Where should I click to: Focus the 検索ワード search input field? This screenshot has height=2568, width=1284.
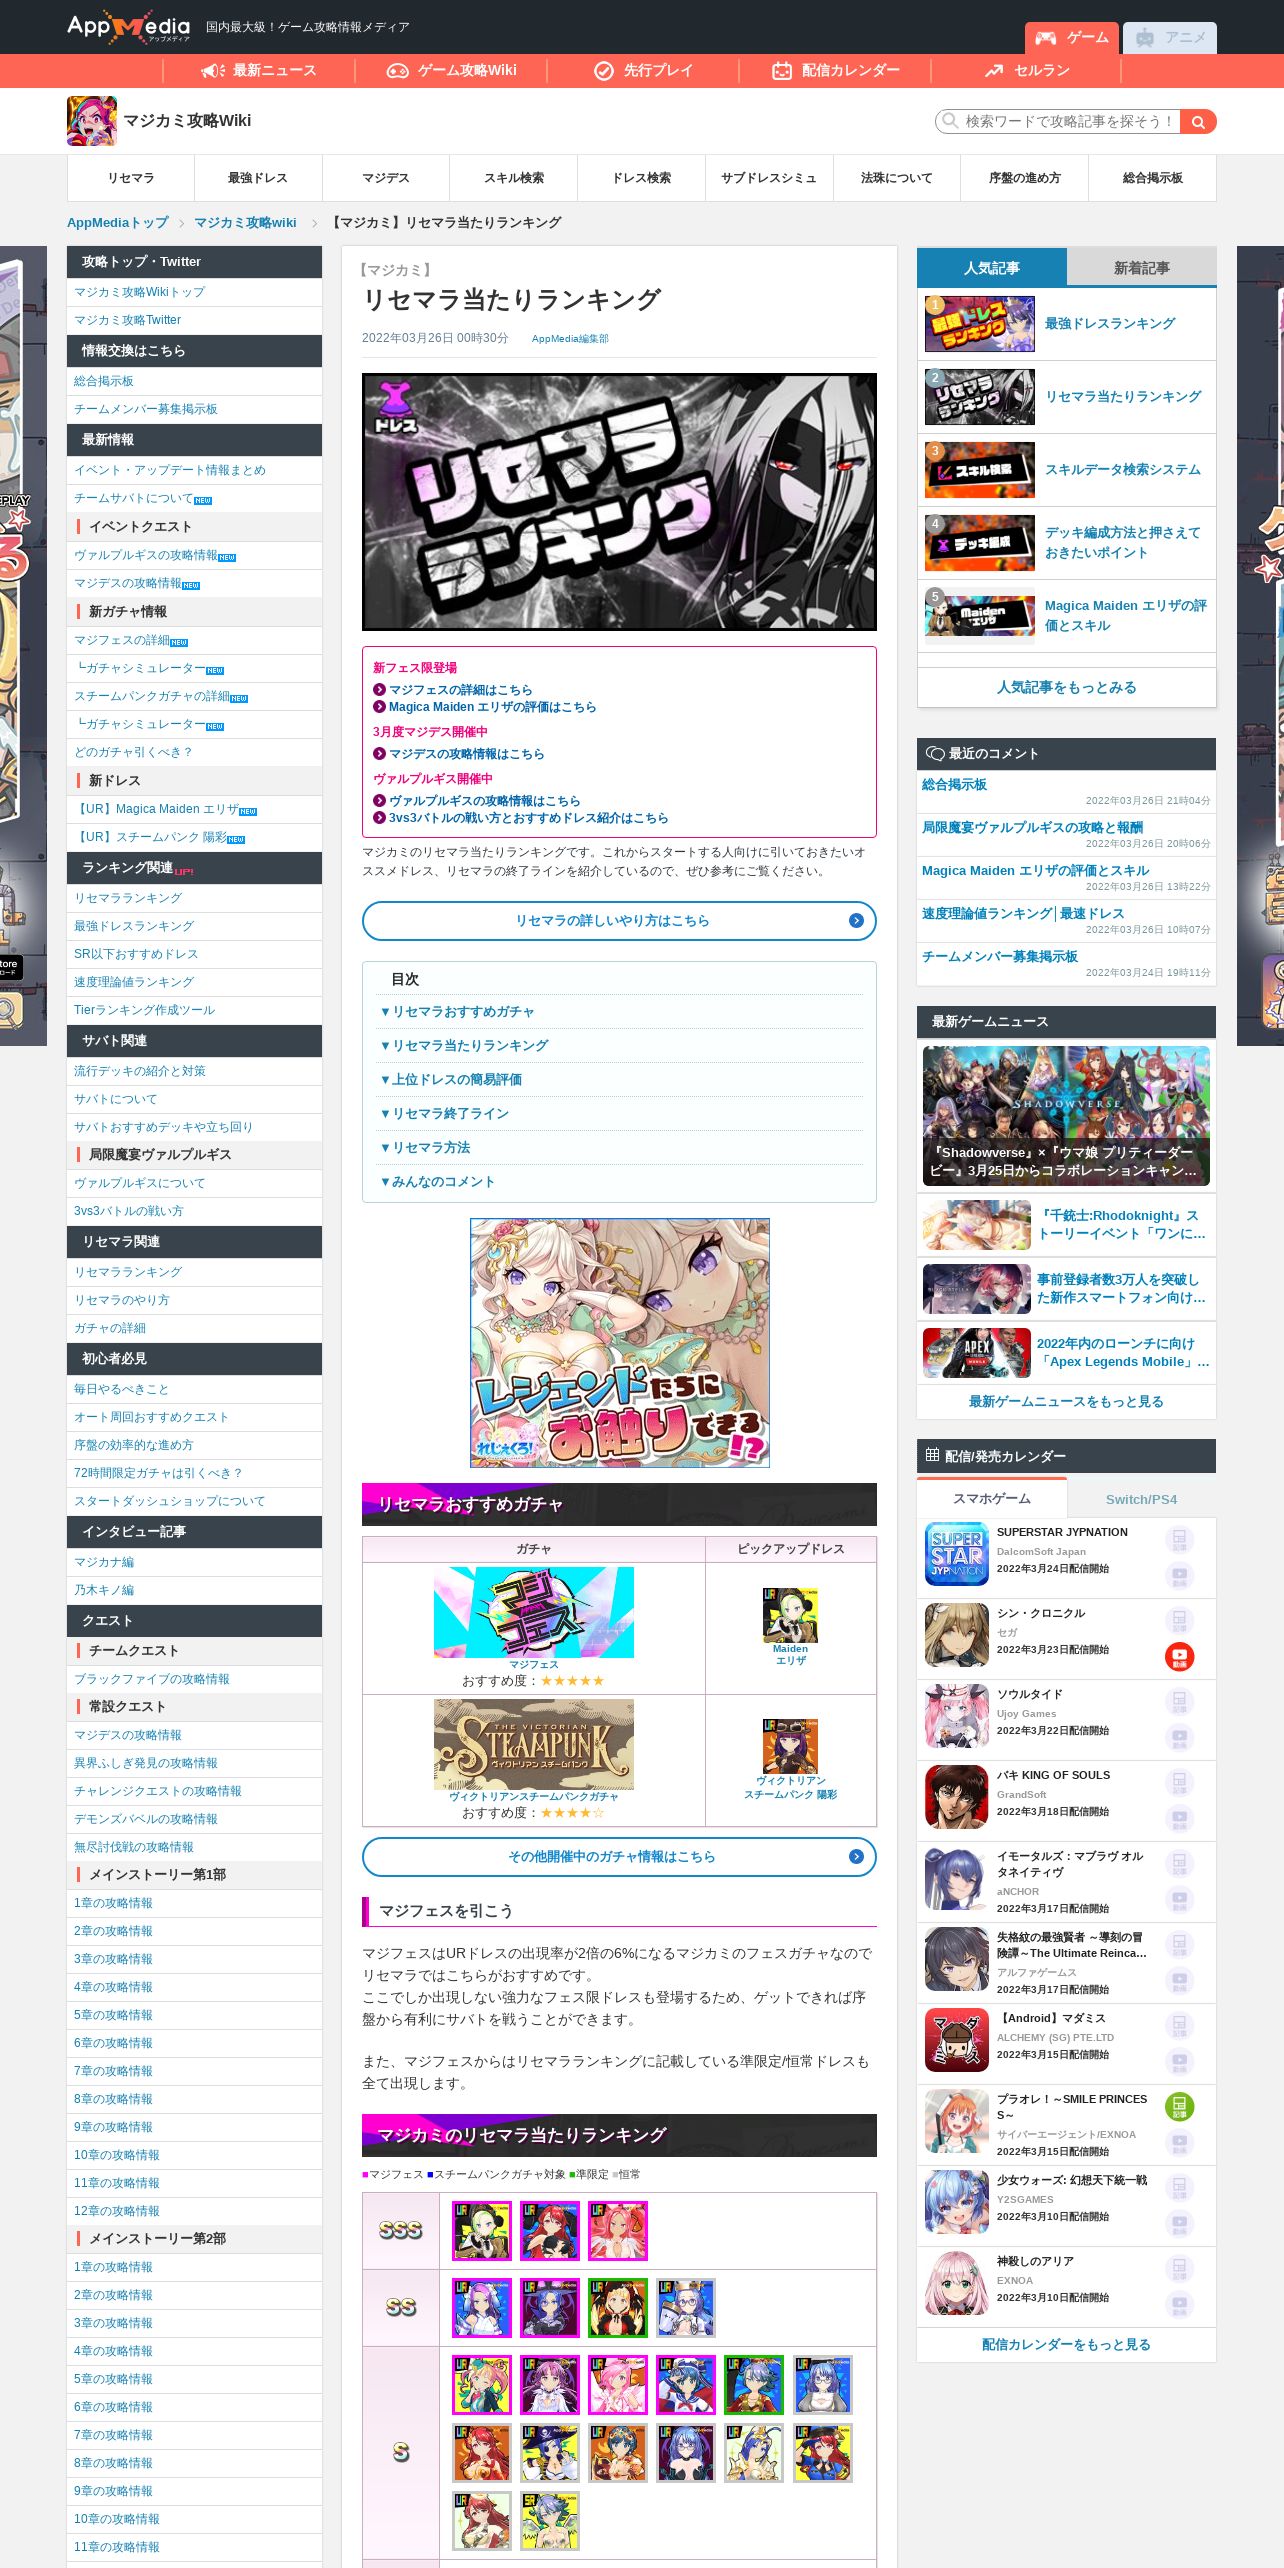[1060, 121]
